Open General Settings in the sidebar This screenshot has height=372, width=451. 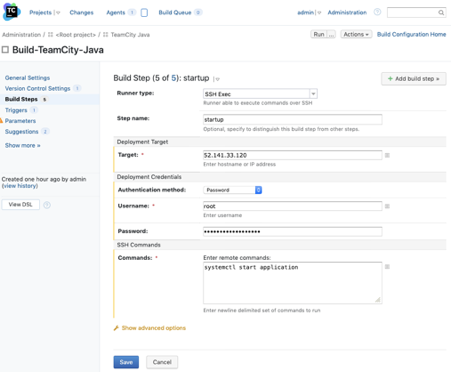click(27, 78)
